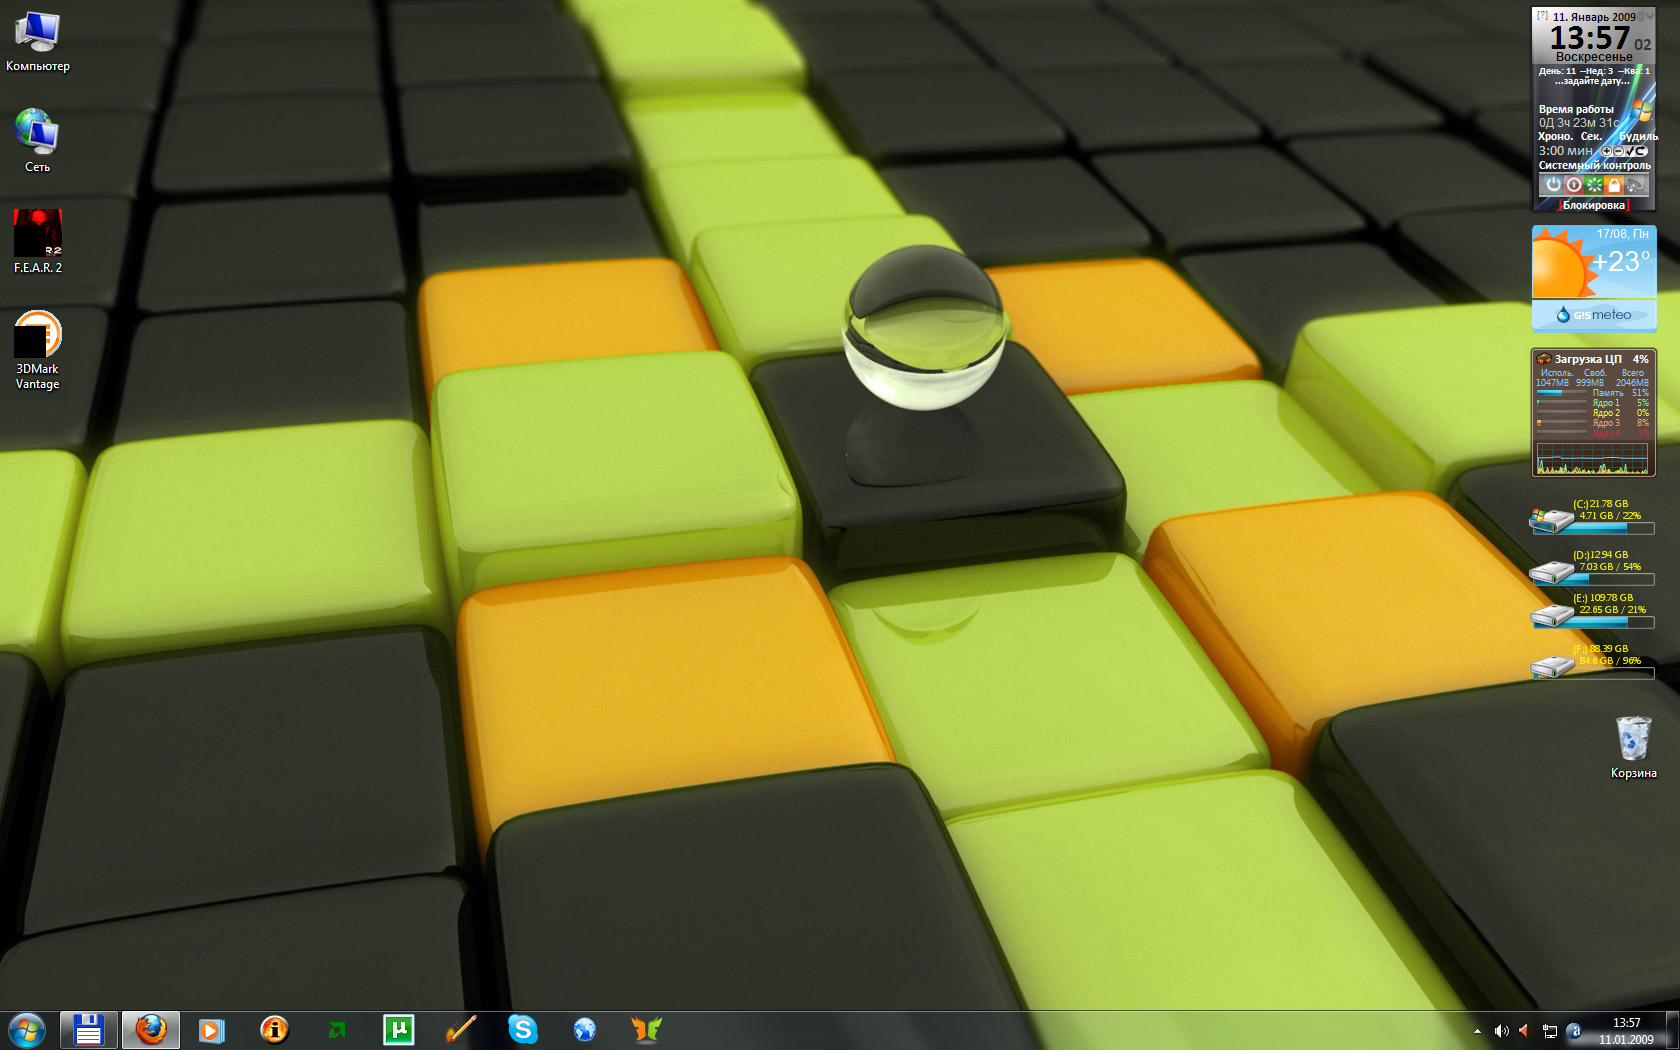Viewport: 1680px width, 1050px height.
Task: Open the Корзина recycle bin
Action: point(1633,740)
